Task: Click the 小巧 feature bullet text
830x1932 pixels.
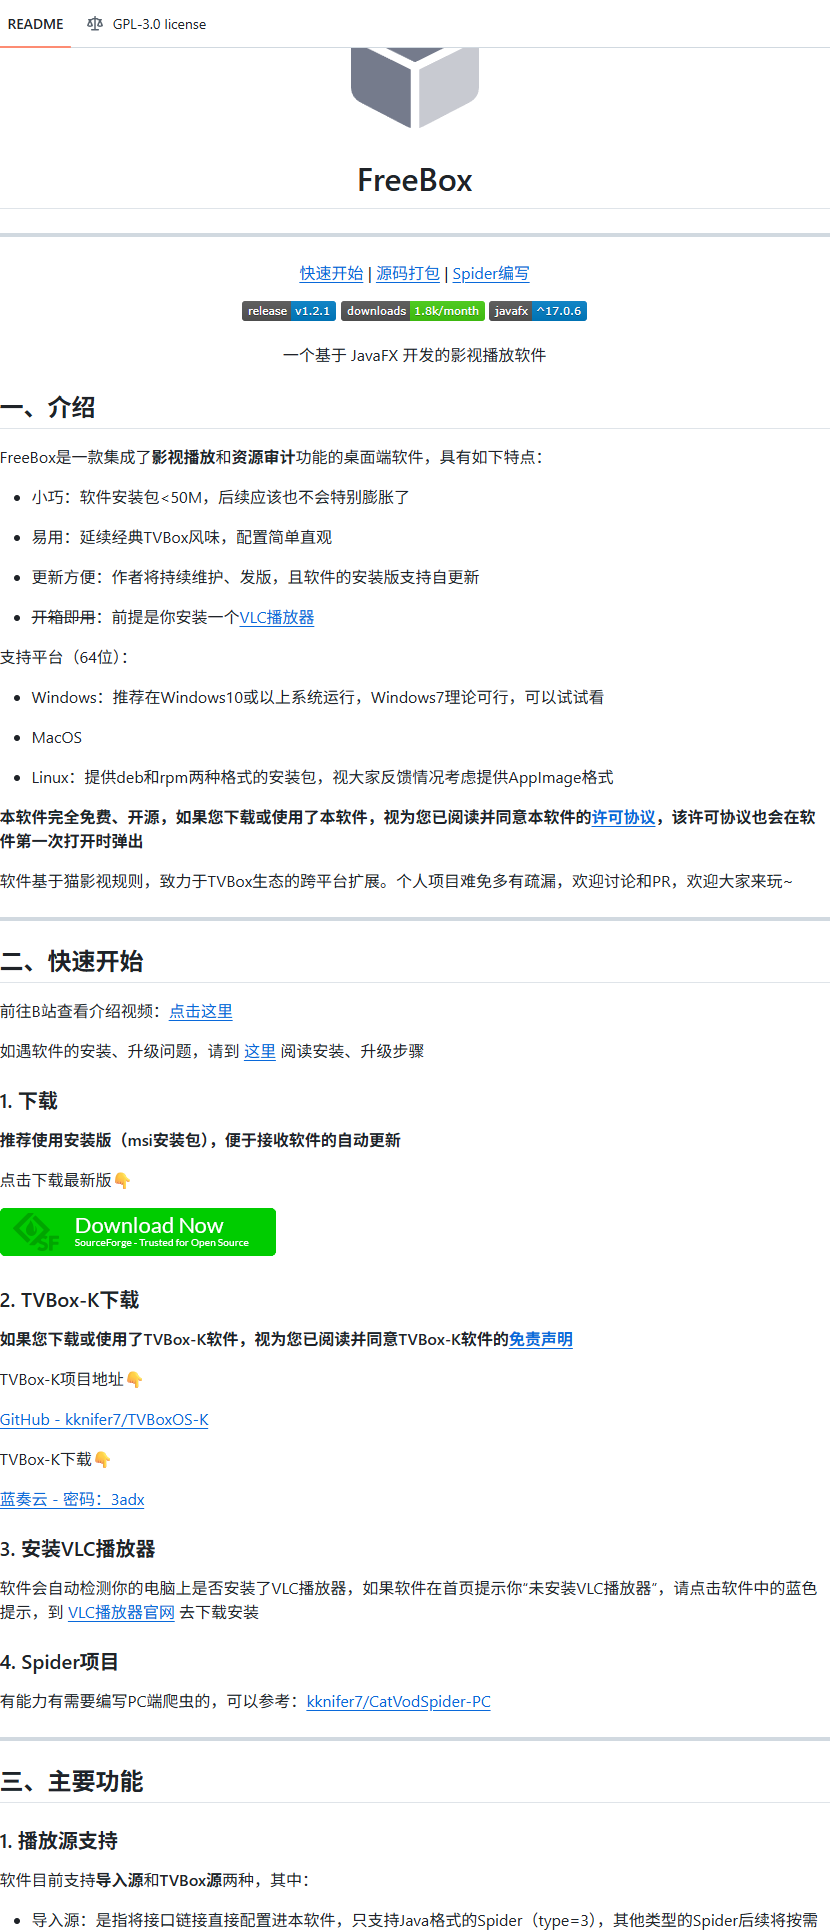Action: (x=221, y=497)
